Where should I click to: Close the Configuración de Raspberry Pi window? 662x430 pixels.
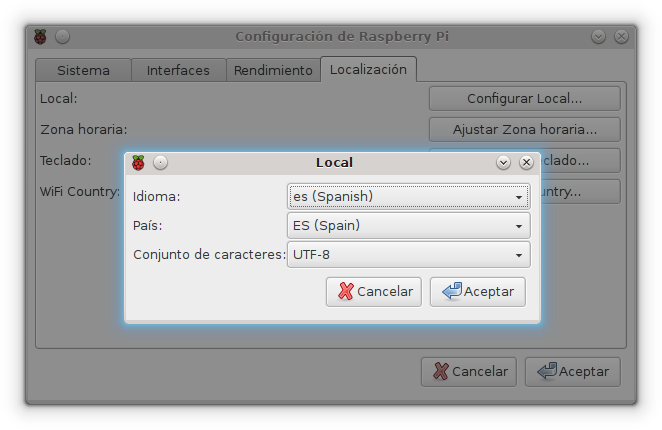pyautogui.click(x=621, y=37)
